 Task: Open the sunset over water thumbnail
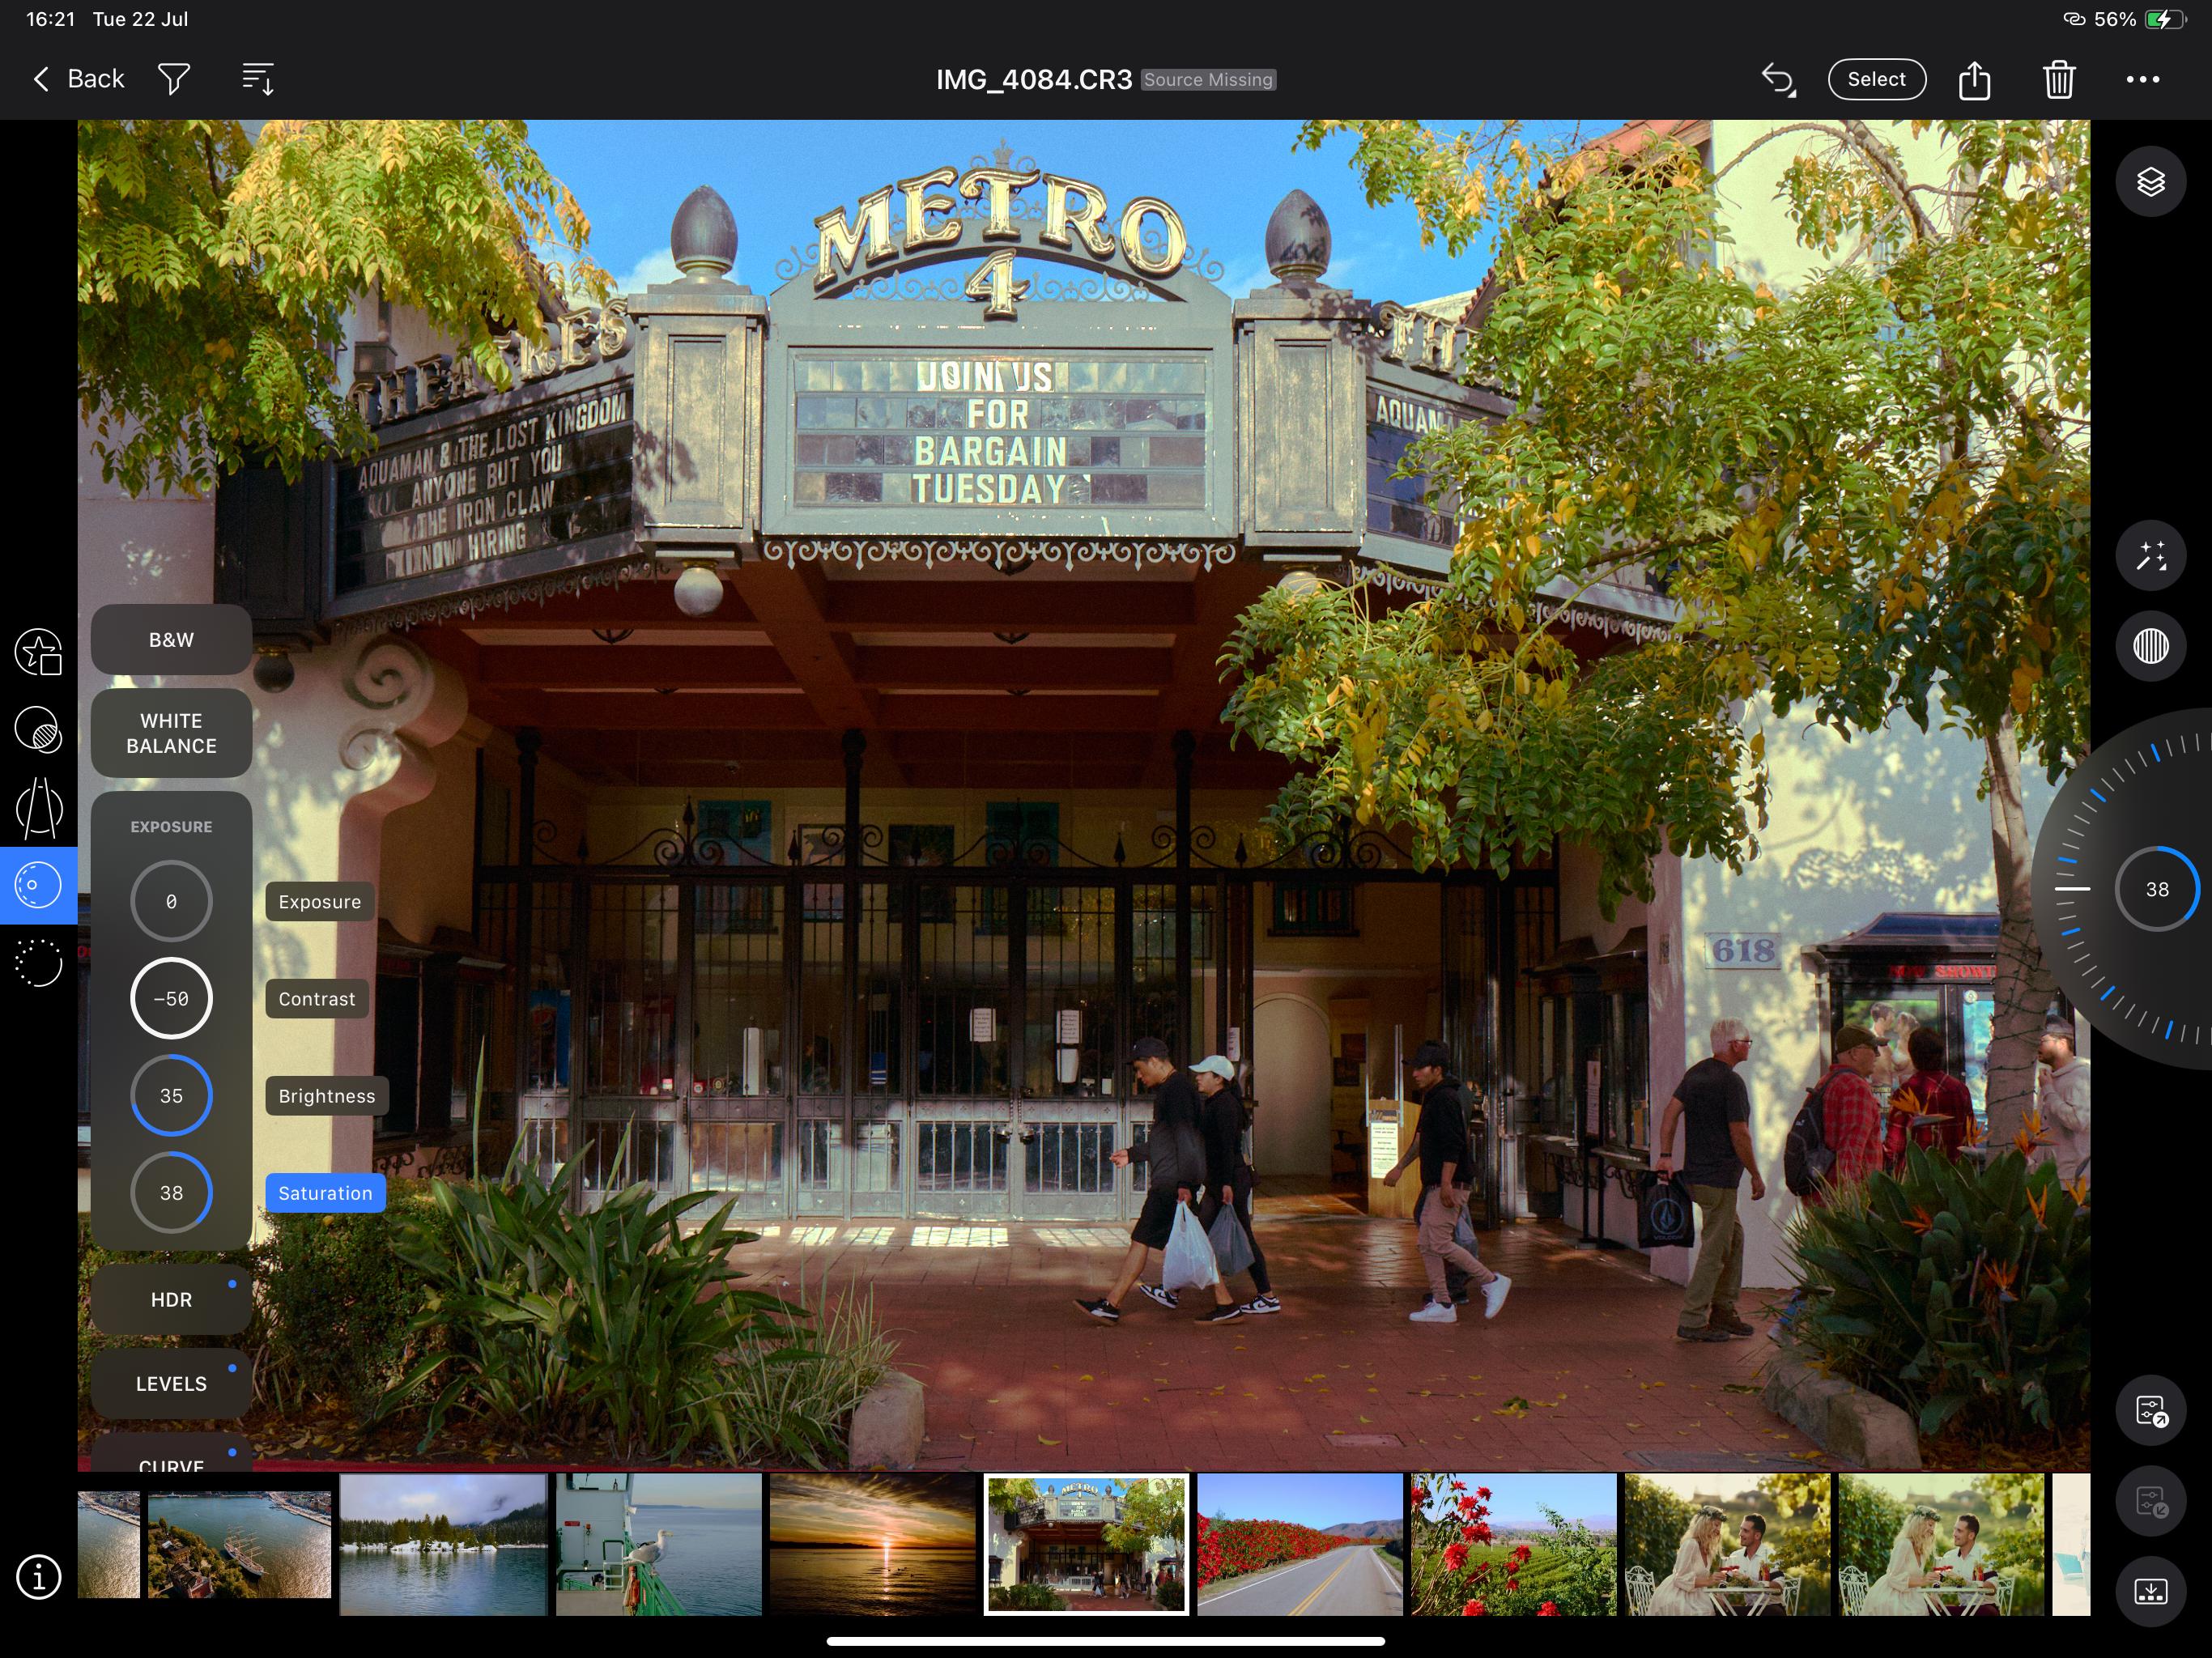(873, 1544)
